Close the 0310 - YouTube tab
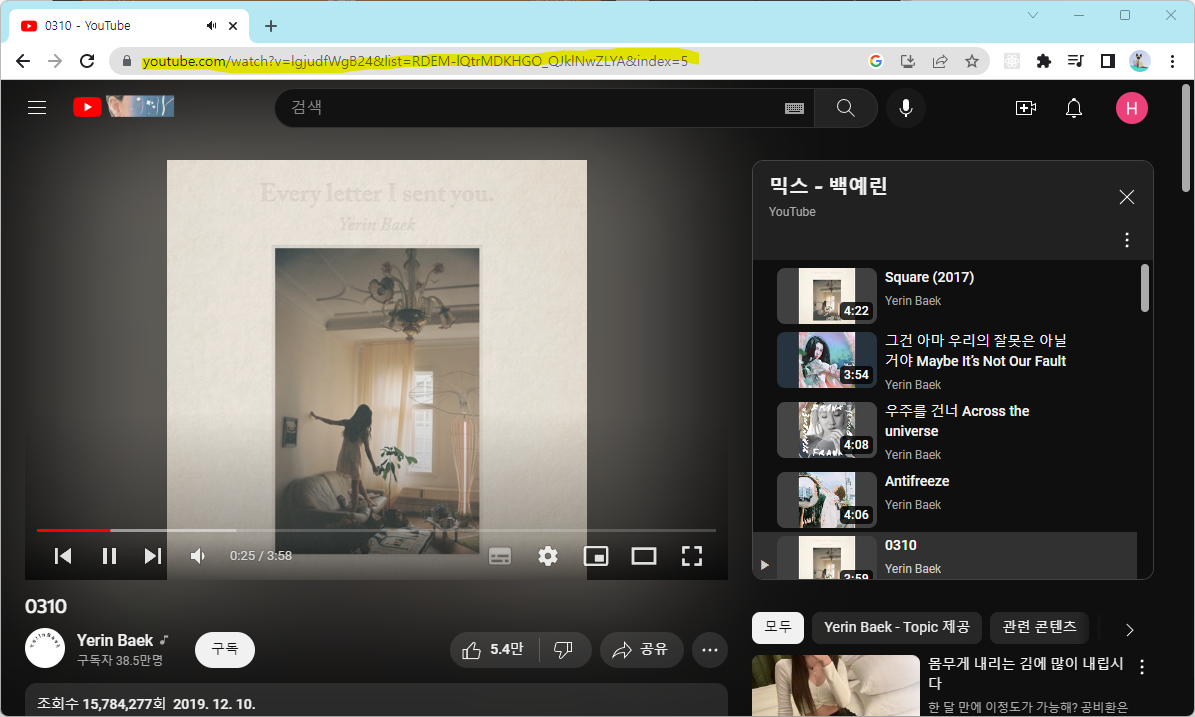 233,26
